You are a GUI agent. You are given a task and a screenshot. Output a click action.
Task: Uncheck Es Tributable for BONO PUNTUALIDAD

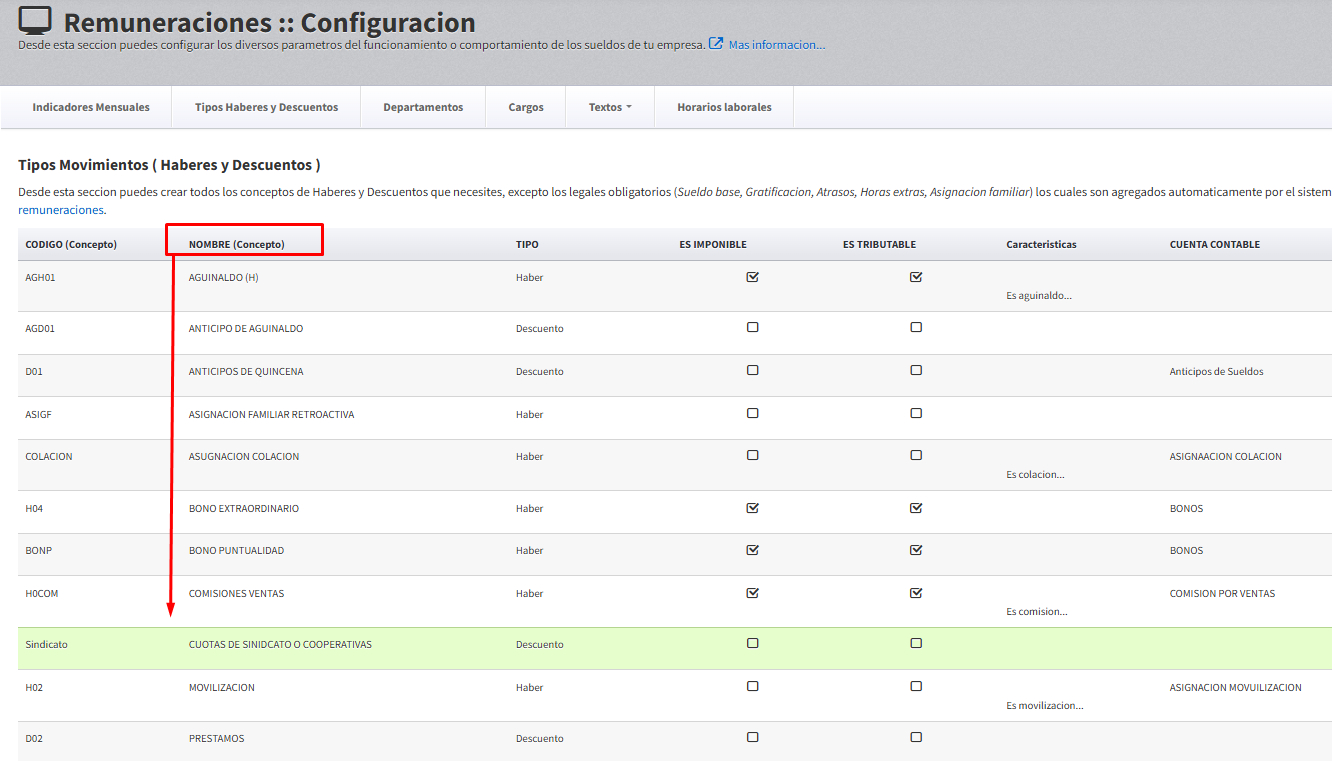[x=916, y=549]
